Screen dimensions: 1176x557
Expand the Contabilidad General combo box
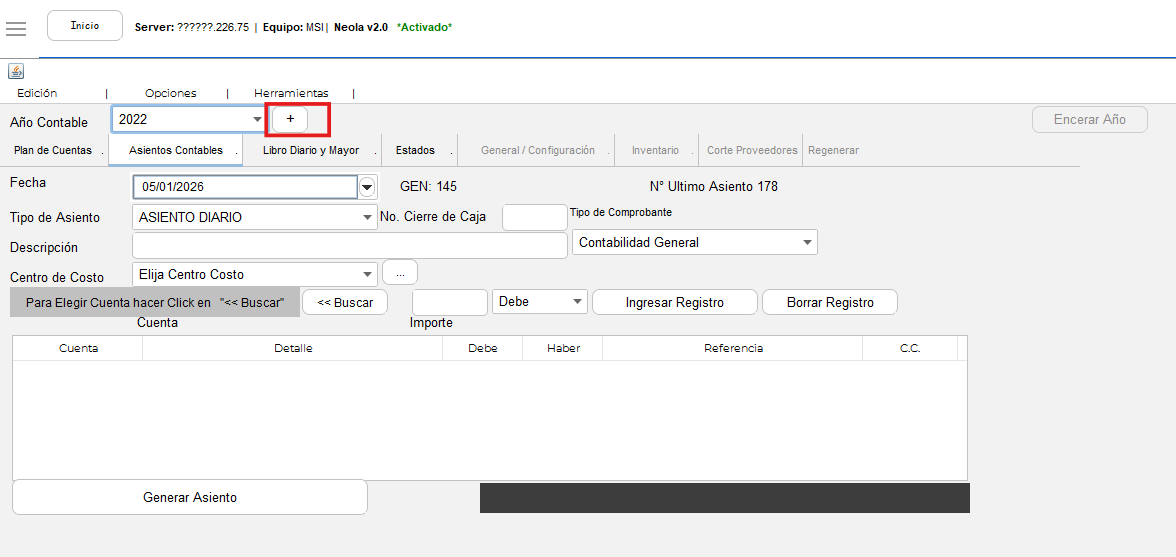[x=807, y=243]
